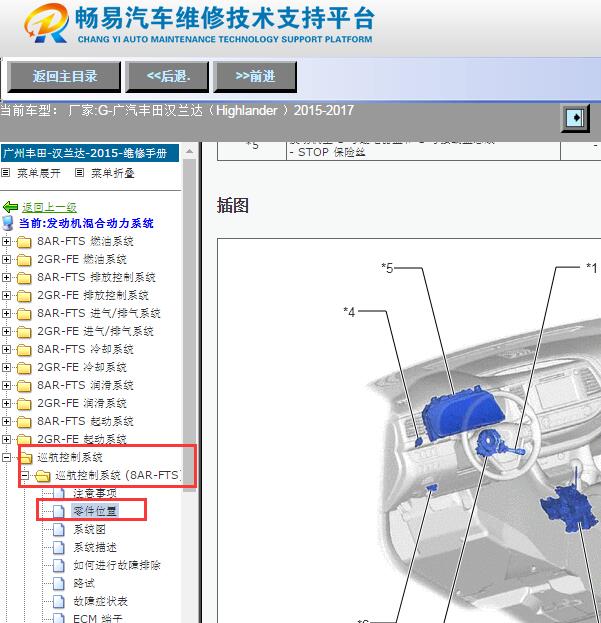This screenshot has height=623, width=601.
Task: Expand the 2GR-FE 燃油系统 folder
Action: pos(6,259)
